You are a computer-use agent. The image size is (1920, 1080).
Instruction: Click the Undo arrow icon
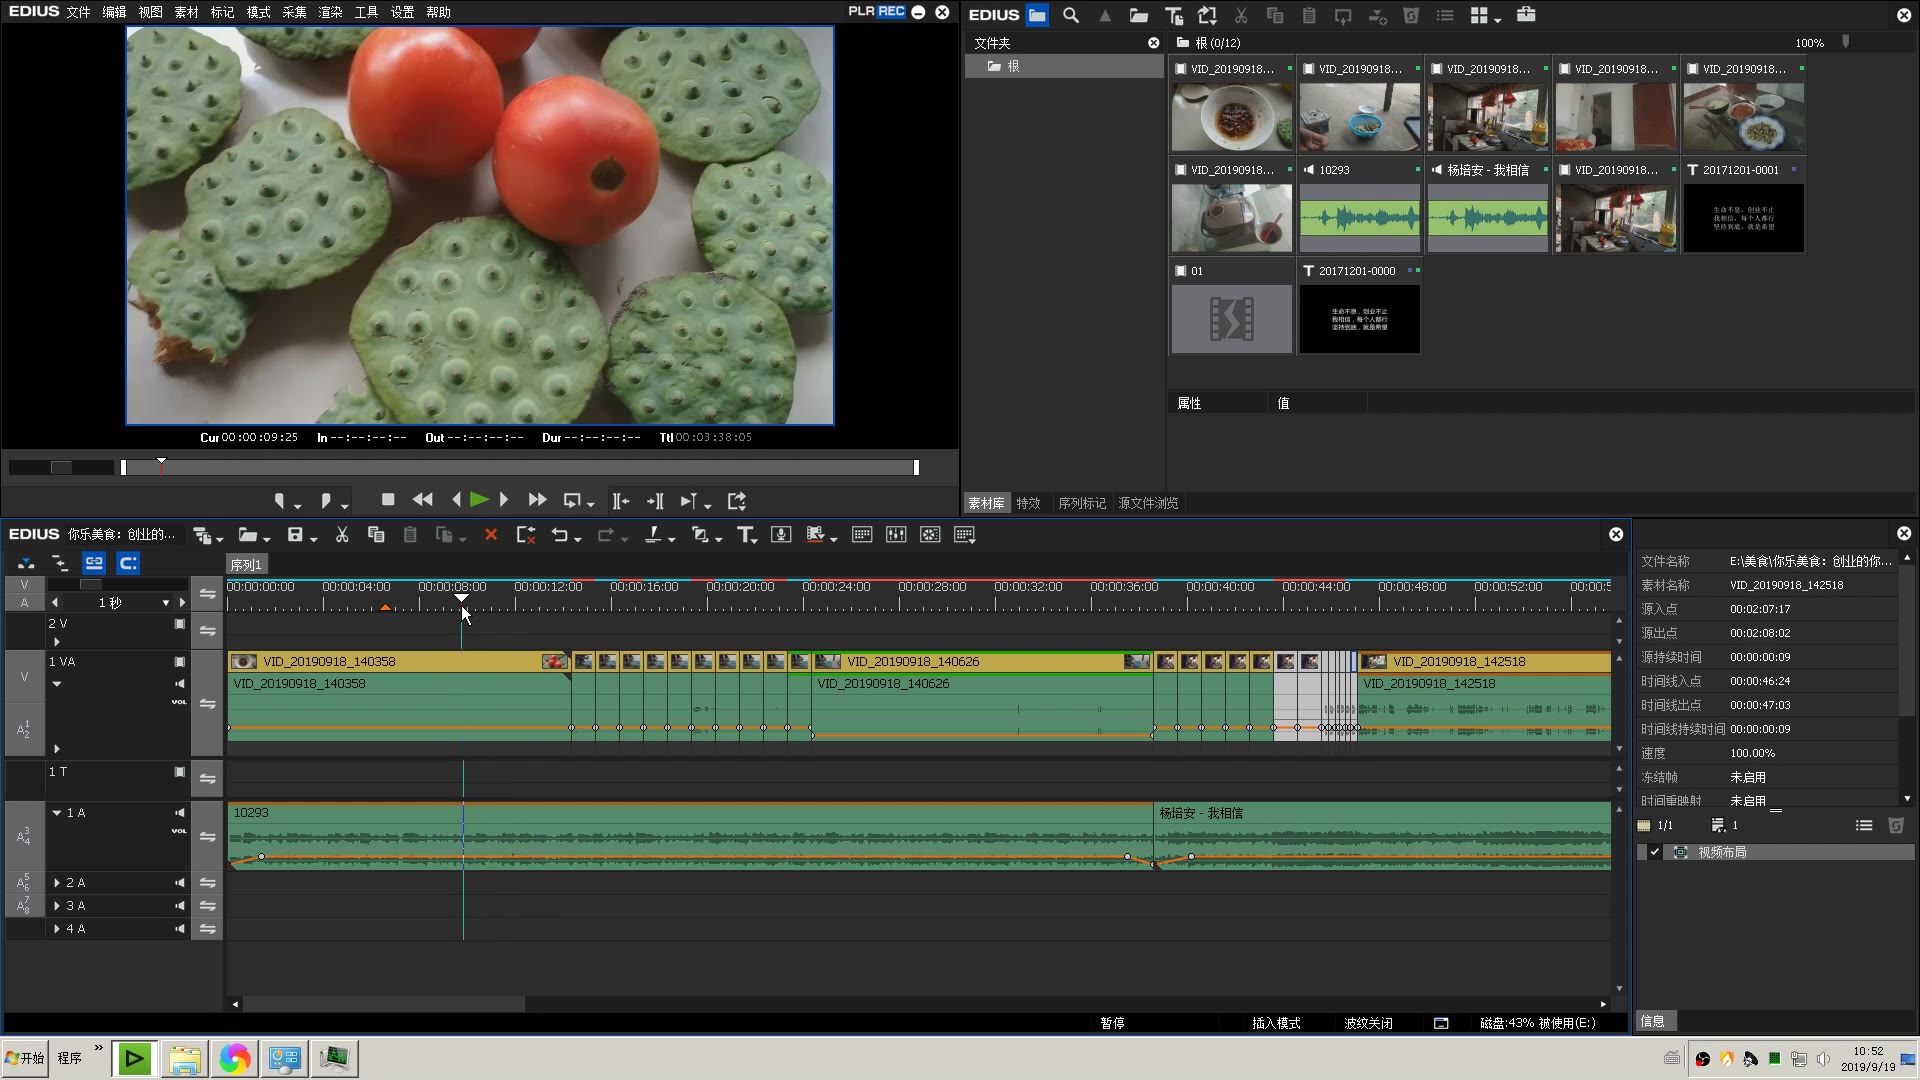pyautogui.click(x=560, y=535)
